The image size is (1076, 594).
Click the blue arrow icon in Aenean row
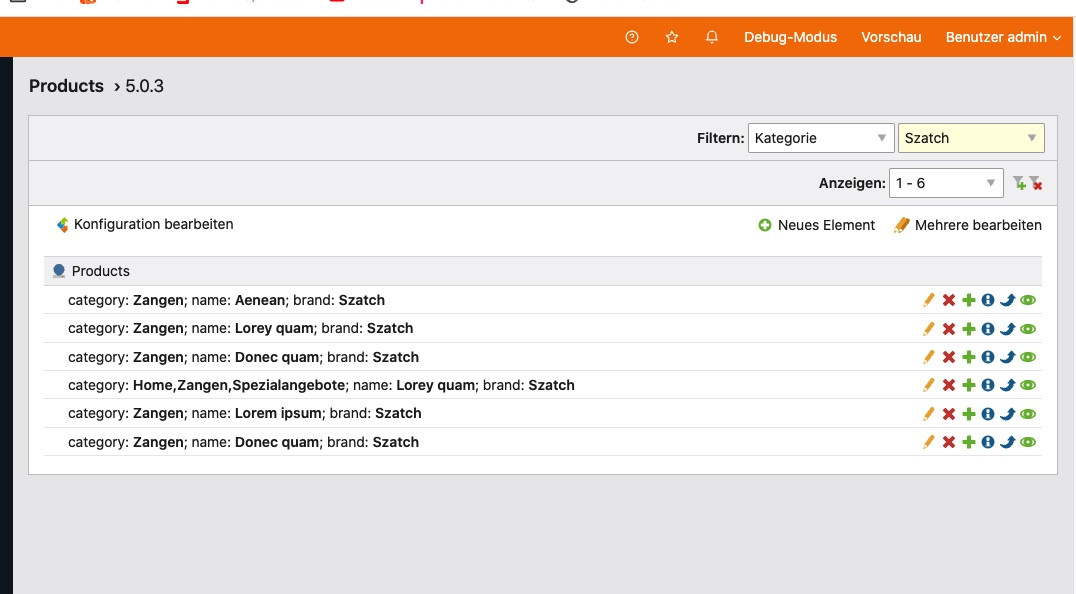[1008, 300]
